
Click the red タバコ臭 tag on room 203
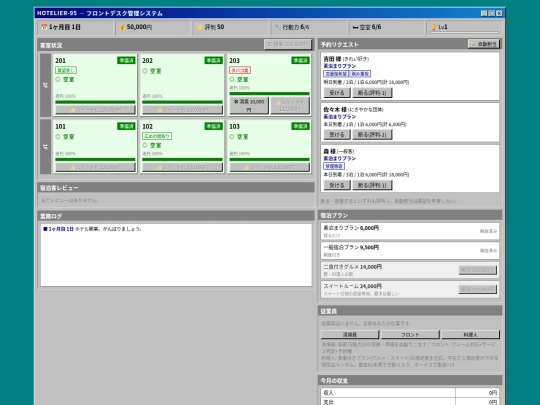(x=240, y=70)
